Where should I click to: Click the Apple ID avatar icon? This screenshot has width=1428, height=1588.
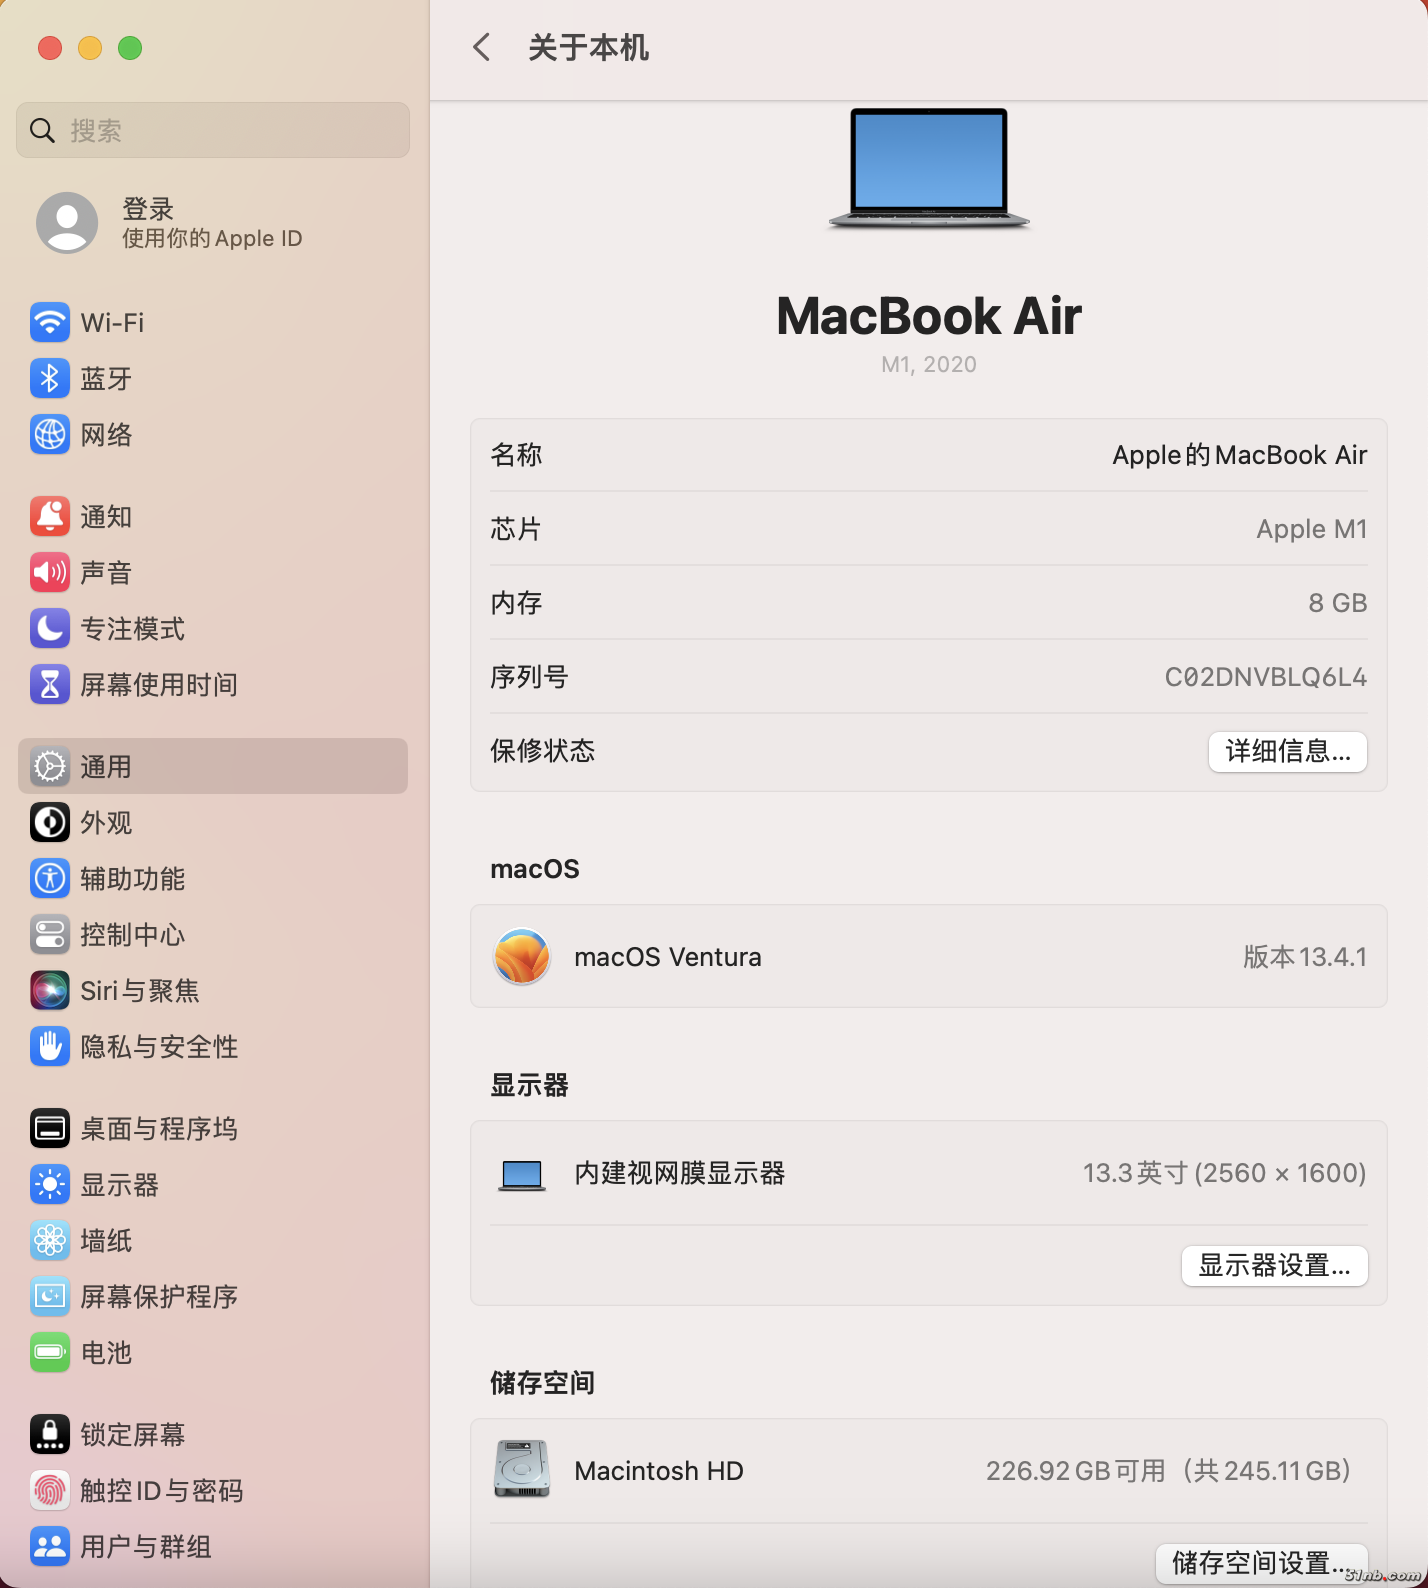67,222
